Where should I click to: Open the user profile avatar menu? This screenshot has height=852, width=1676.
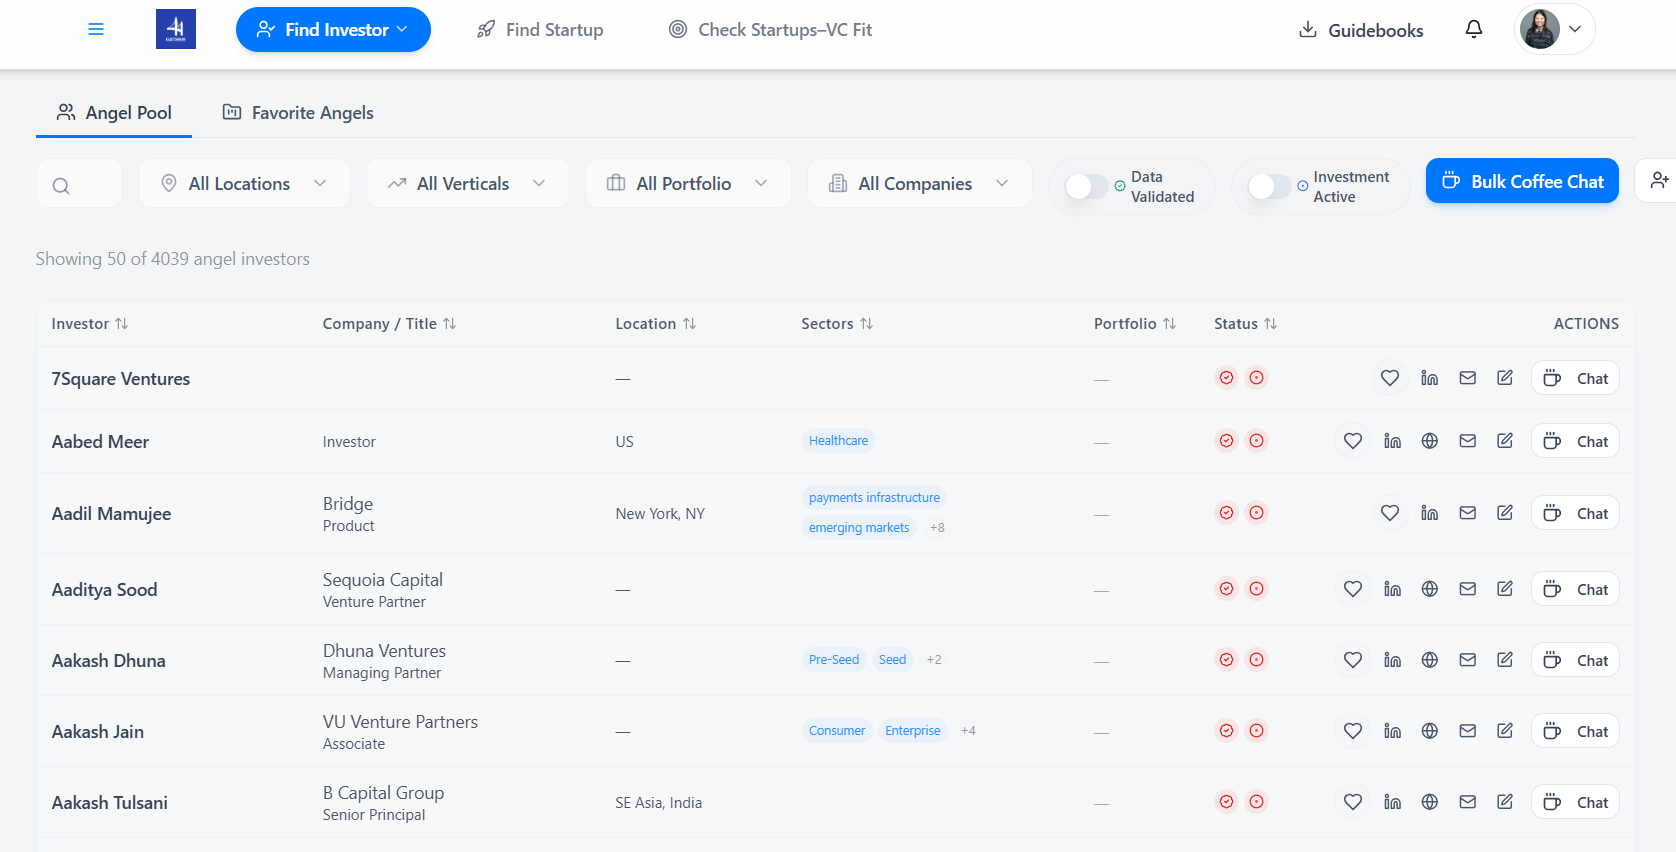[1554, 29]
